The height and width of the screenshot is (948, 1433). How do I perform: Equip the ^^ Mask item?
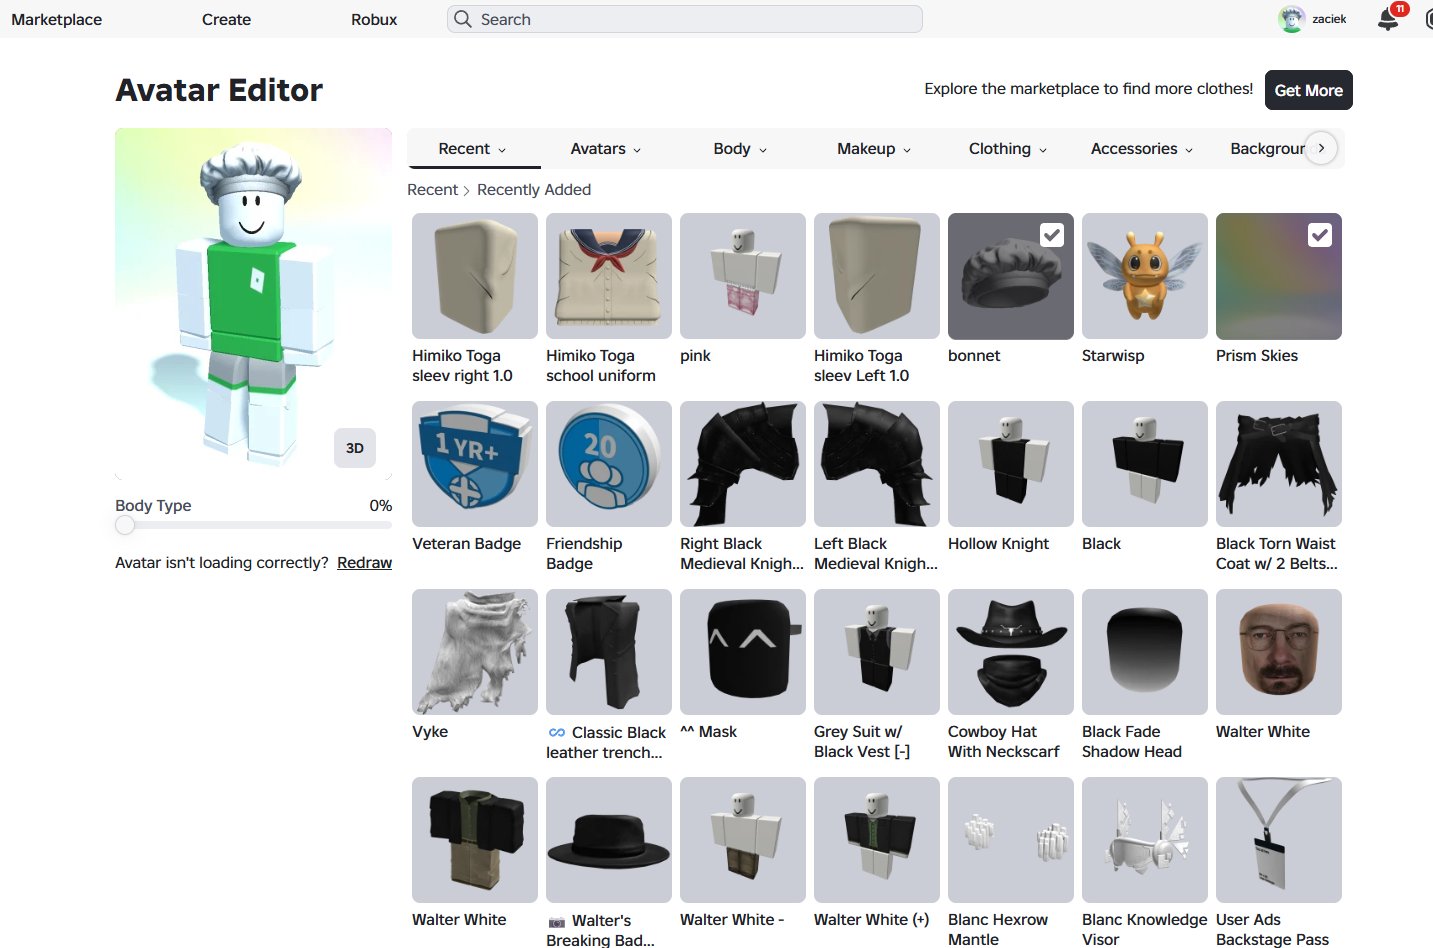point(743,652)
